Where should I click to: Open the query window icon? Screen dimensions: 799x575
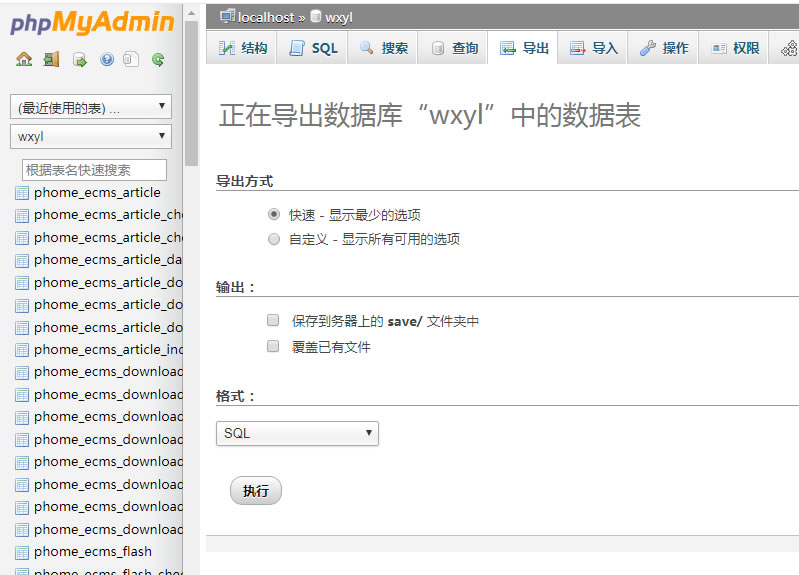79,60
